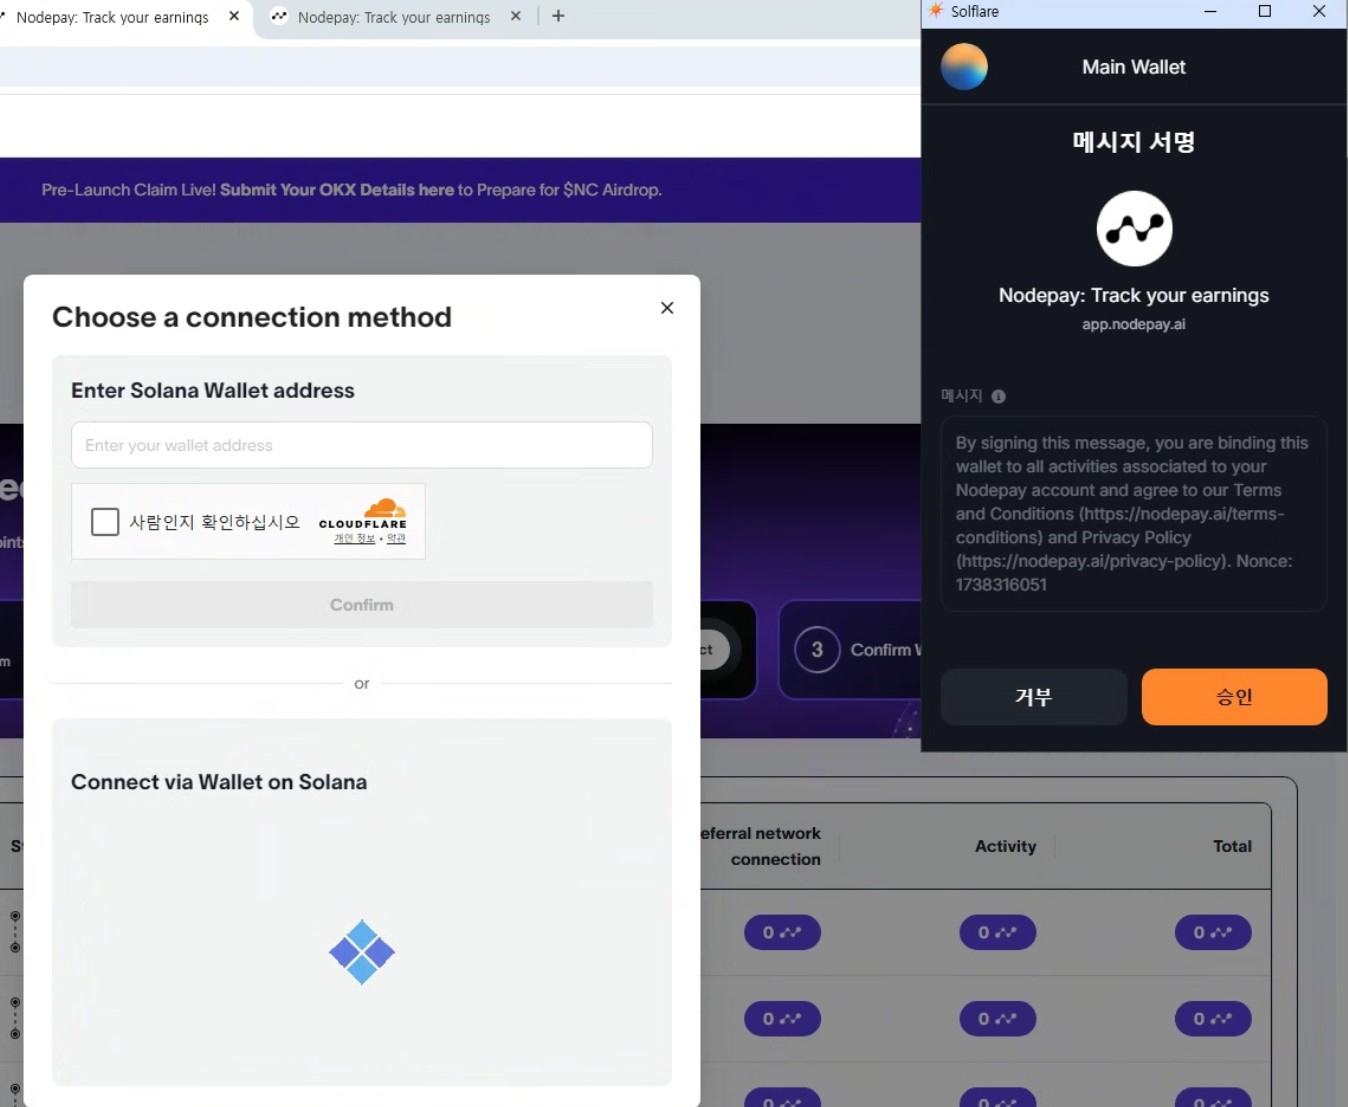Minimize the Solflare window
1348x1107 pixels.
coord(1210,11)
